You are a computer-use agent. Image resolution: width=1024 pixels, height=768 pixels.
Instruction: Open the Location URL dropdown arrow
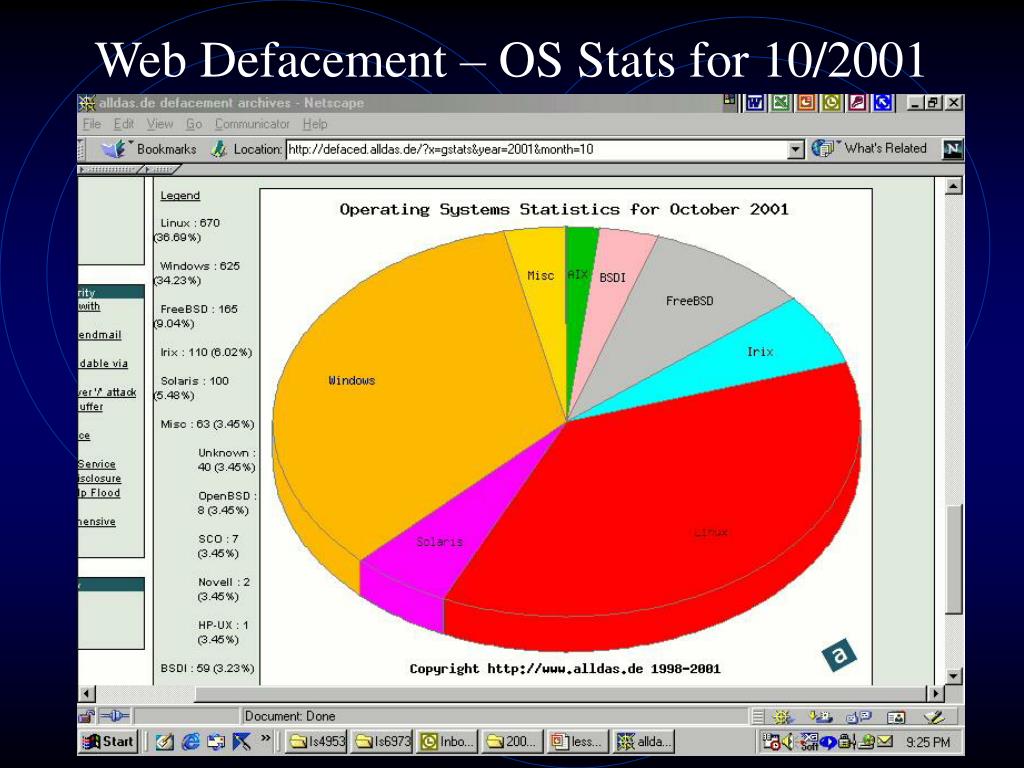tap(795, 150)
